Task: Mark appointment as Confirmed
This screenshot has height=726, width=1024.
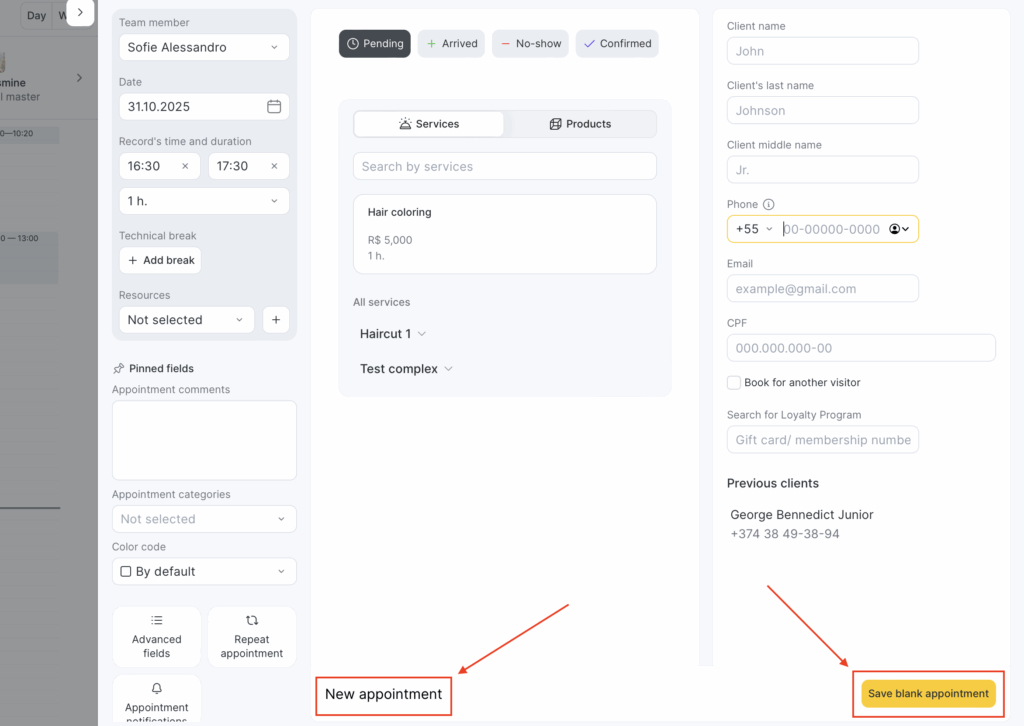Action: pyautogui.click(x=617, y=44)
